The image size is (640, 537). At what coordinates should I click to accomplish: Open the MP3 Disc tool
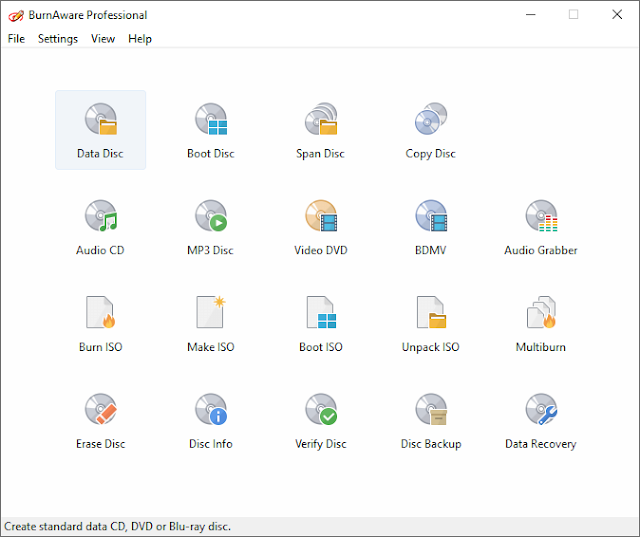[x=211, y=227]
